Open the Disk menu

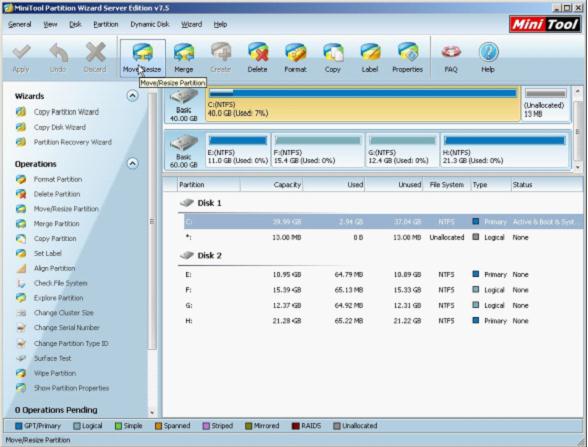point(75,24)
